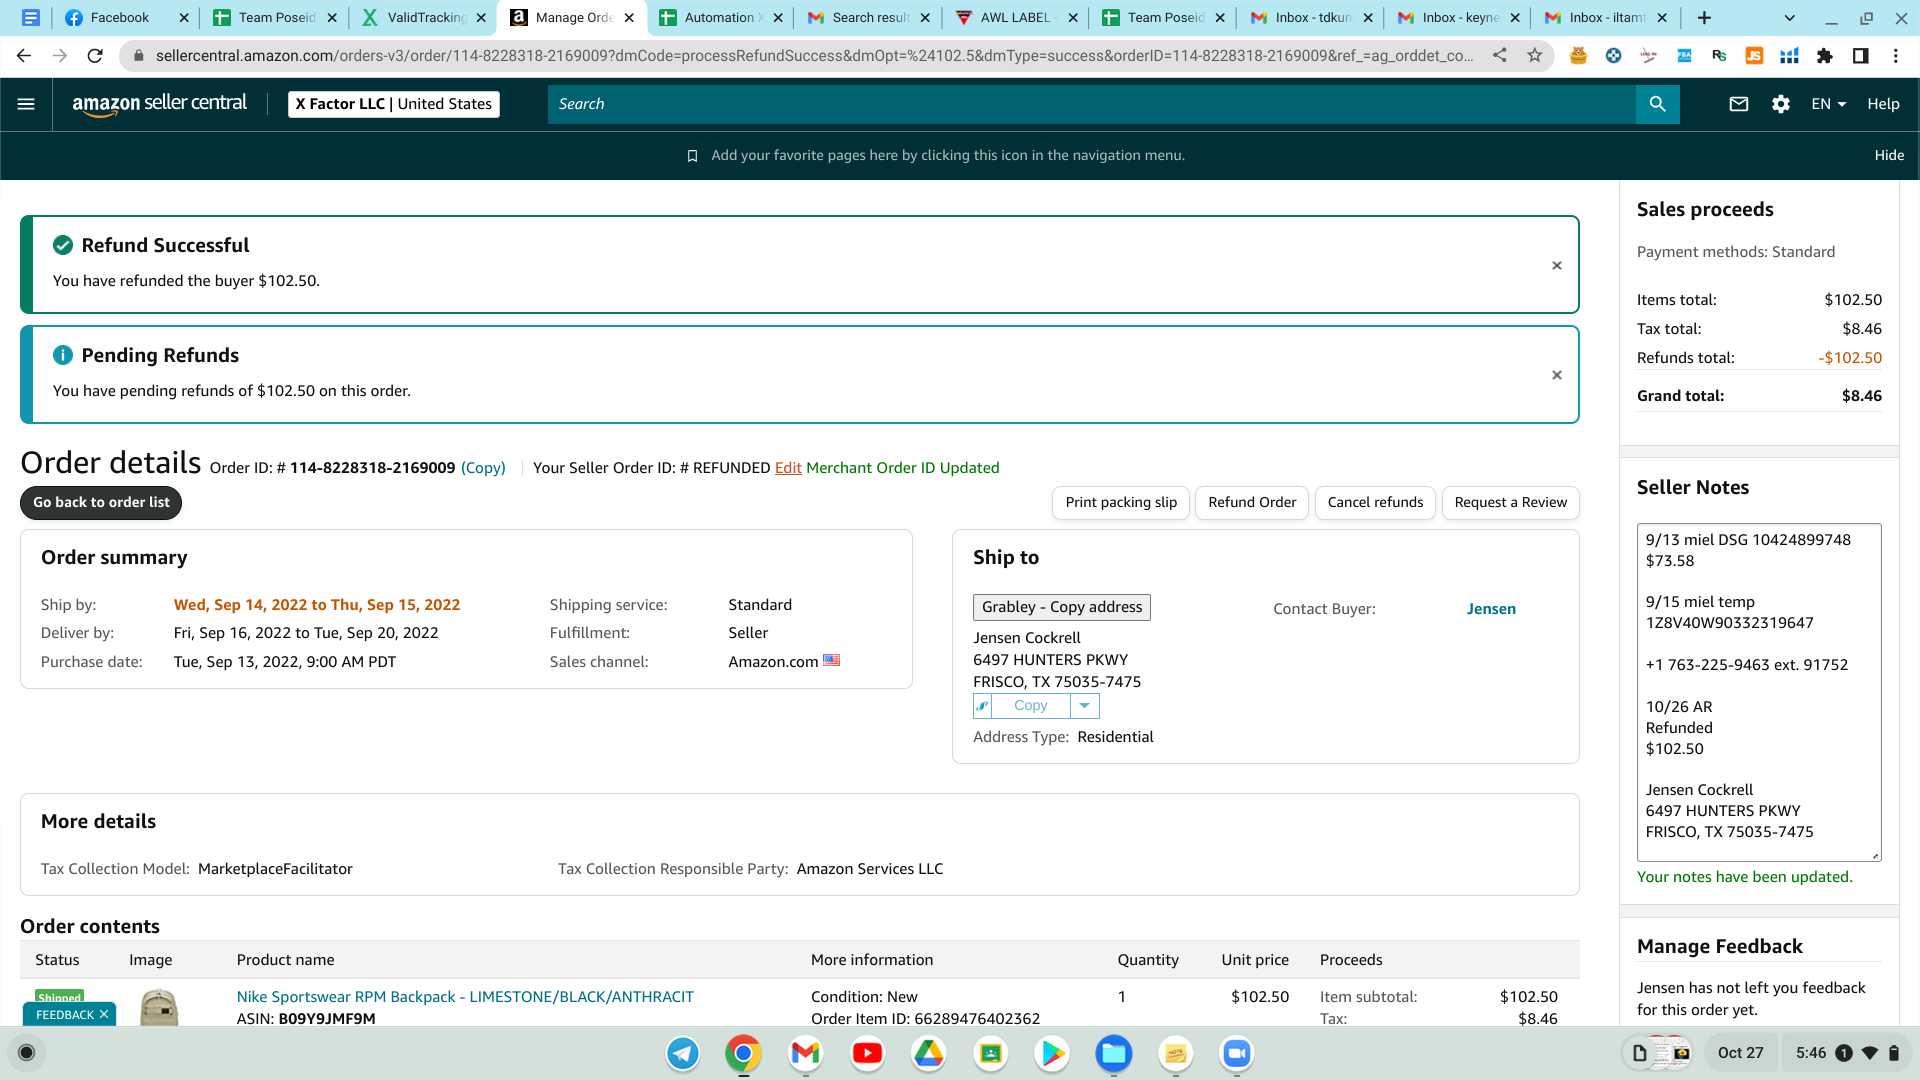The width and height of the screenshot is (1920, 1080).
Task: Click Go back to order list
Action: 101,503
